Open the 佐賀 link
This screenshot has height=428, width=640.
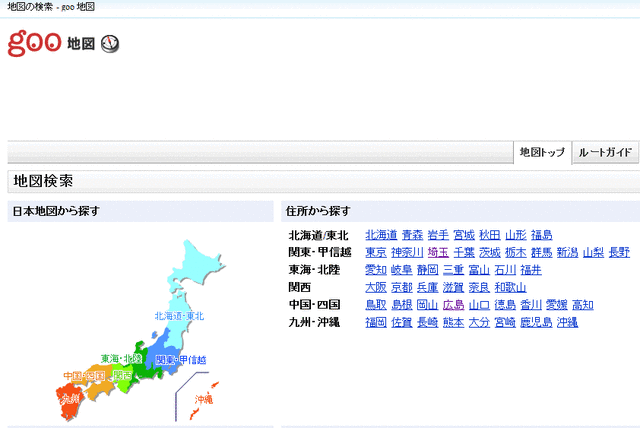pyautogui.click(x=402, y=322)
